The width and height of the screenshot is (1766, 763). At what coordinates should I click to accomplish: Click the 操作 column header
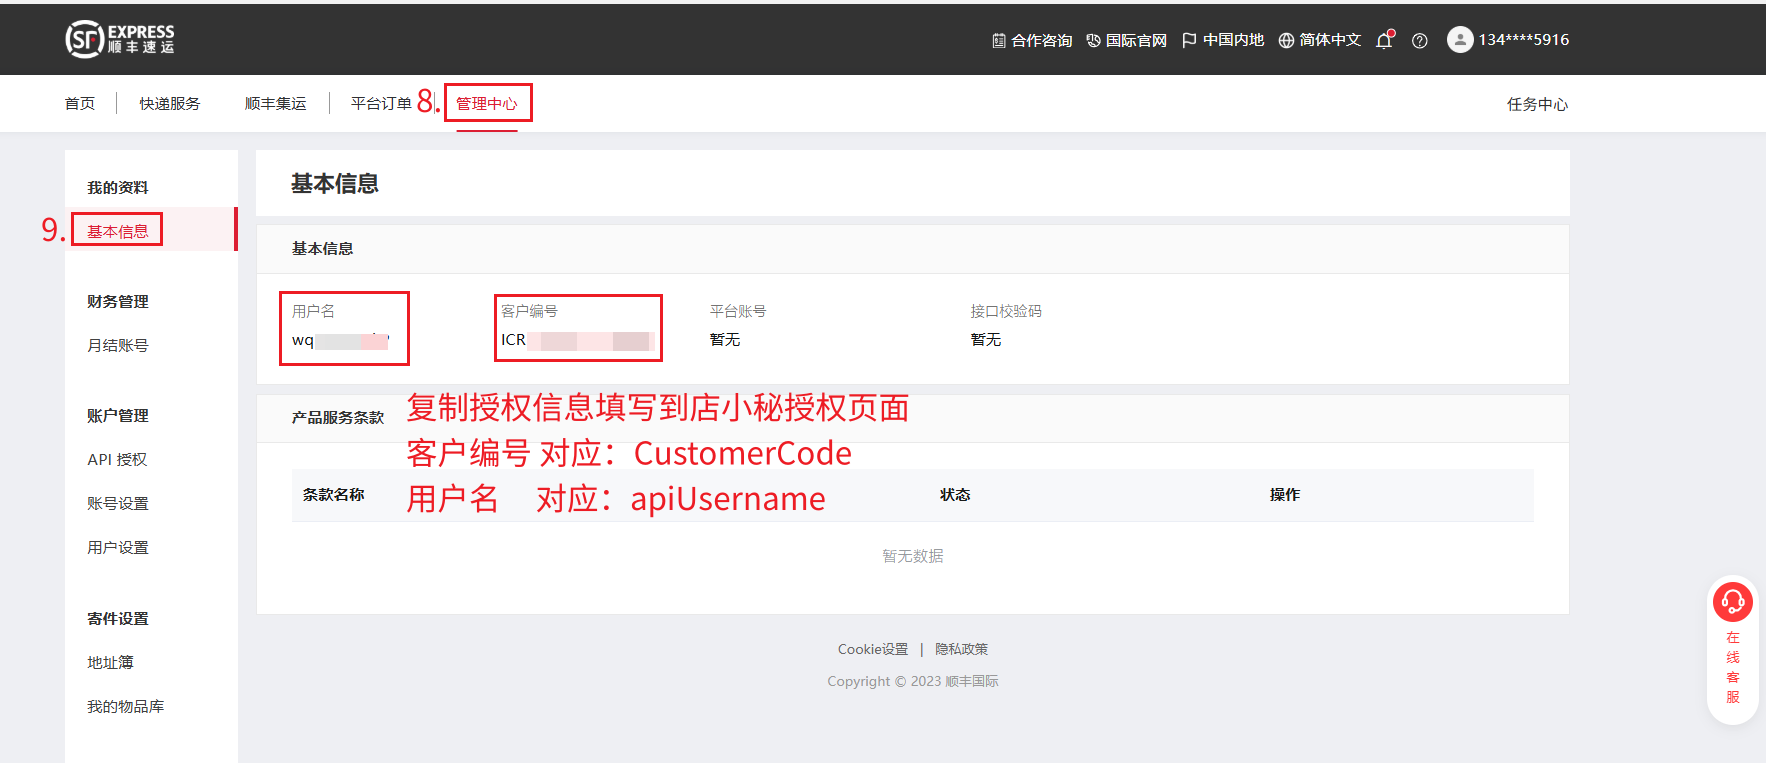[x=1285, y=494]
